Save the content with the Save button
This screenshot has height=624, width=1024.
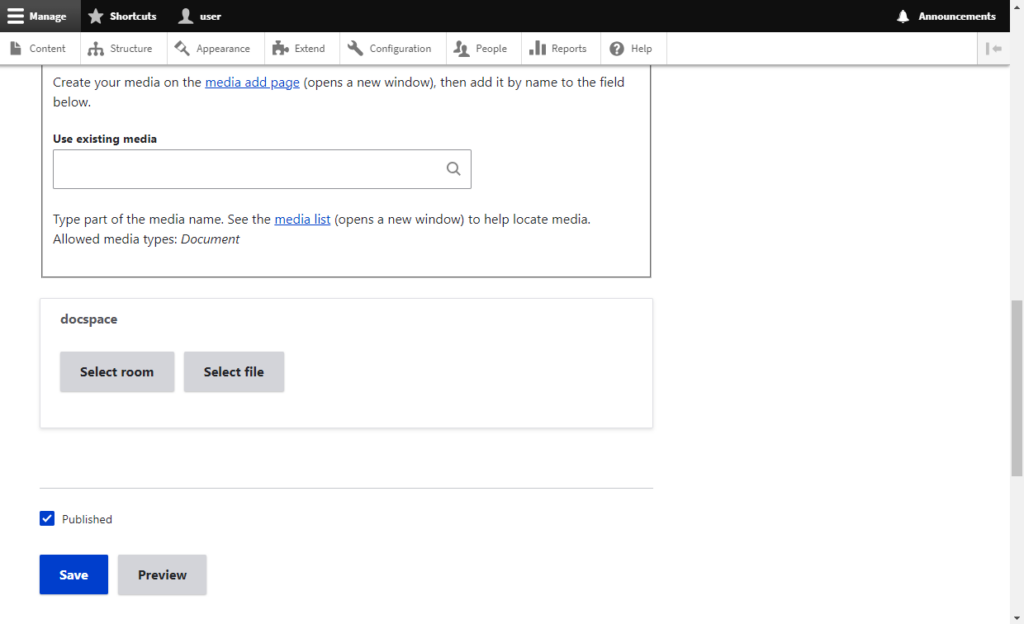(73, 574)
